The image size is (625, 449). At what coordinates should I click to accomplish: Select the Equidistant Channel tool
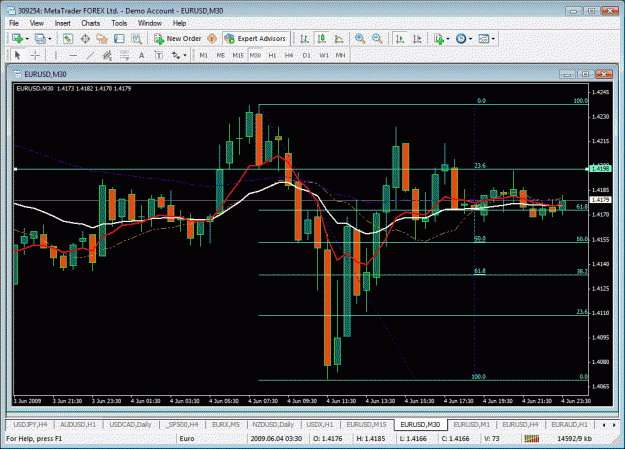[x=107, y=55]
